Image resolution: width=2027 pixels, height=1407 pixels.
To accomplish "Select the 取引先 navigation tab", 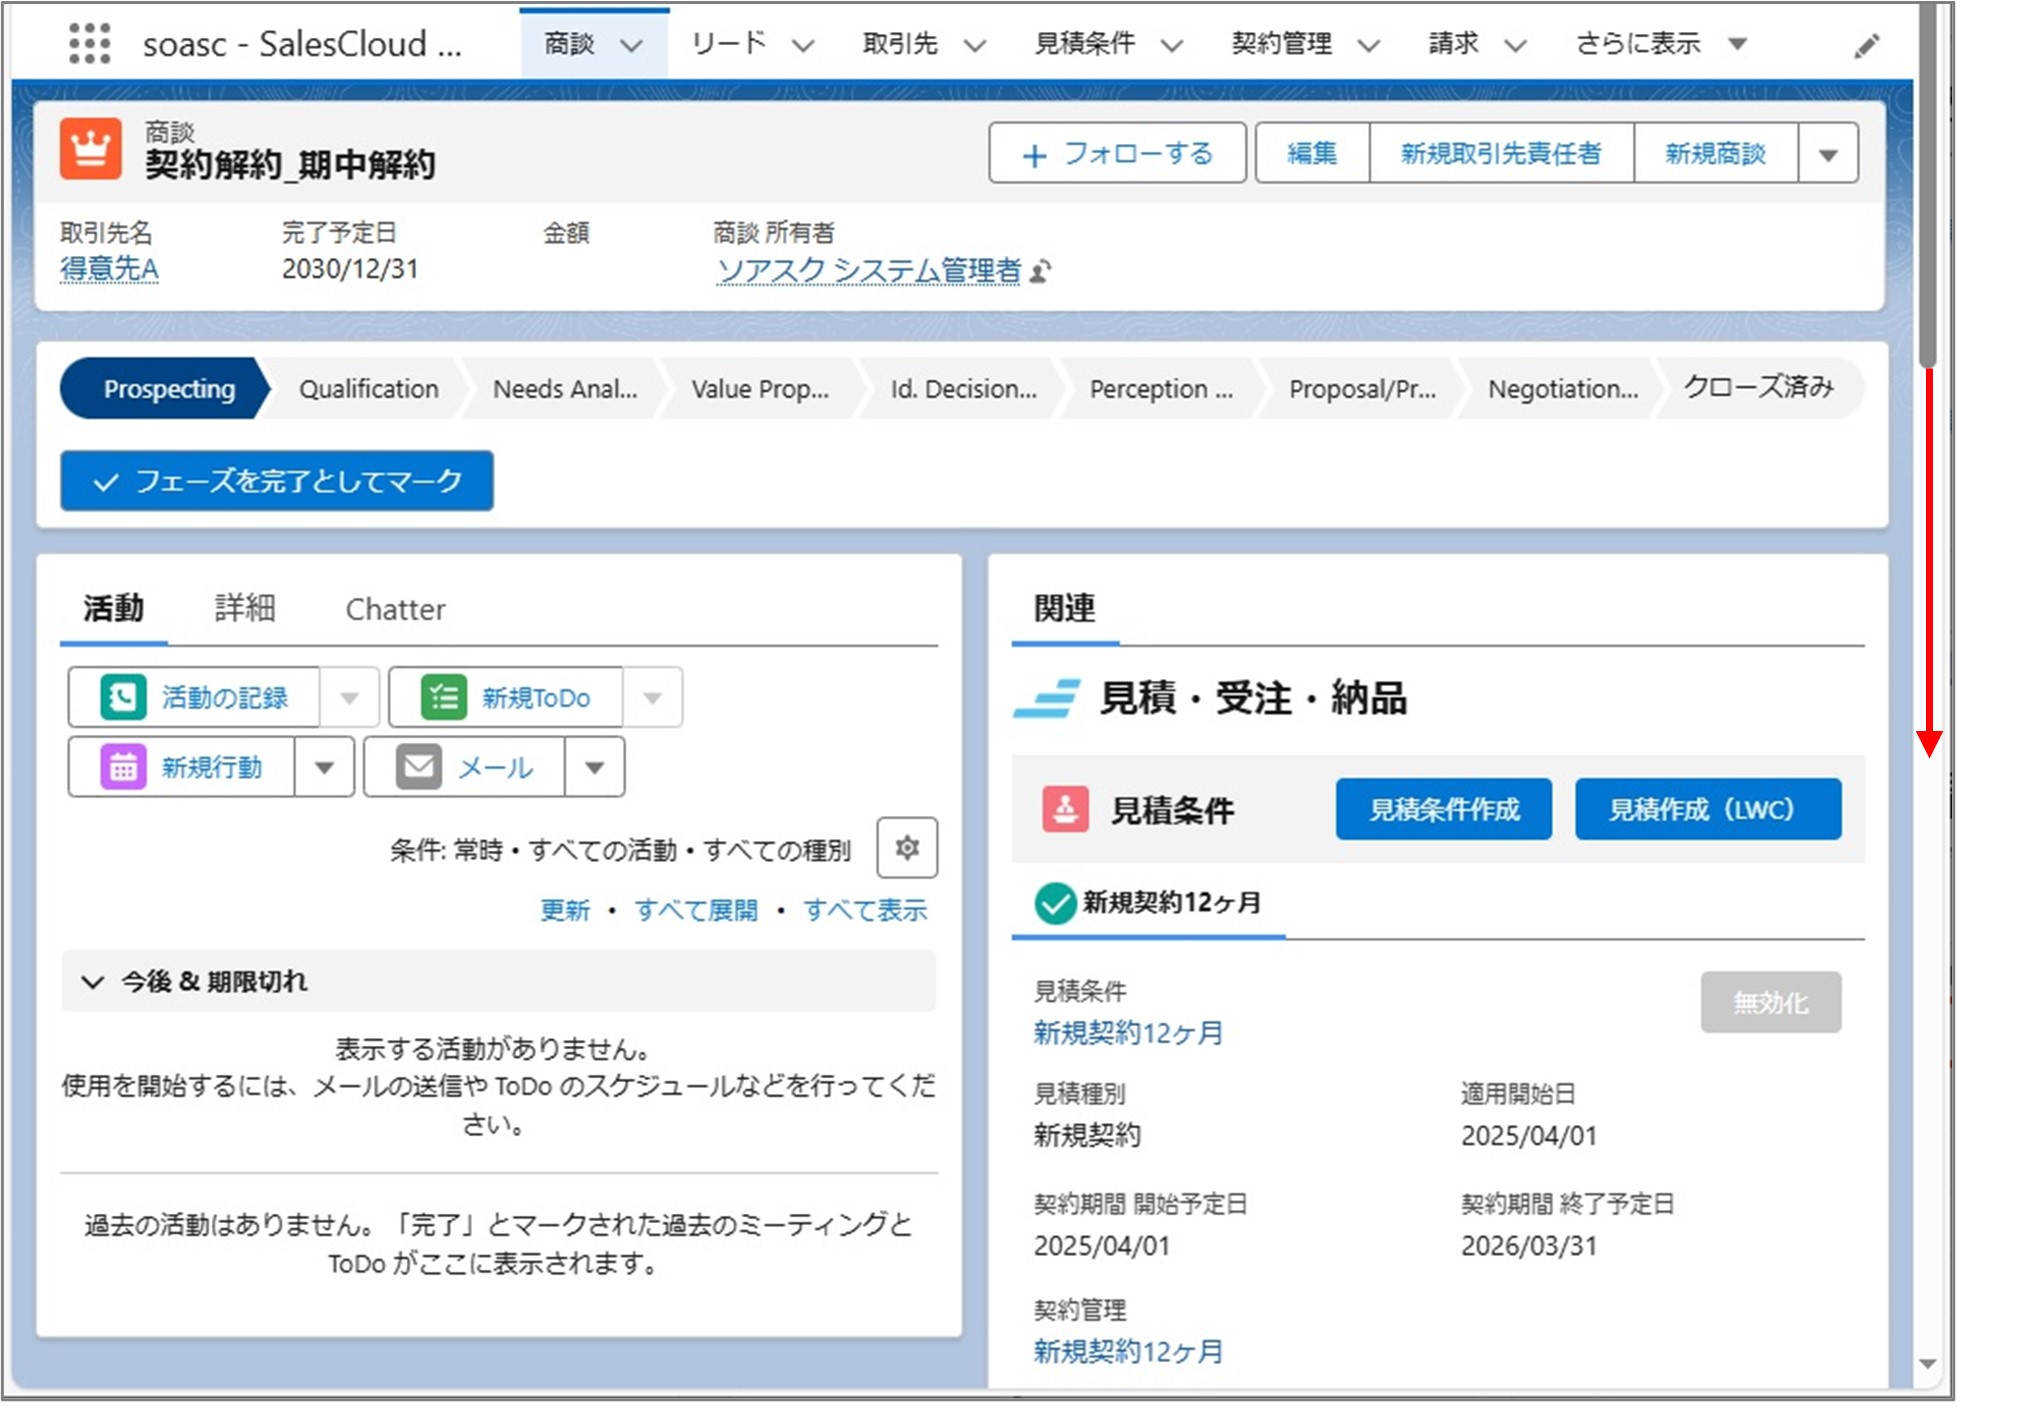I will point(900,43).
